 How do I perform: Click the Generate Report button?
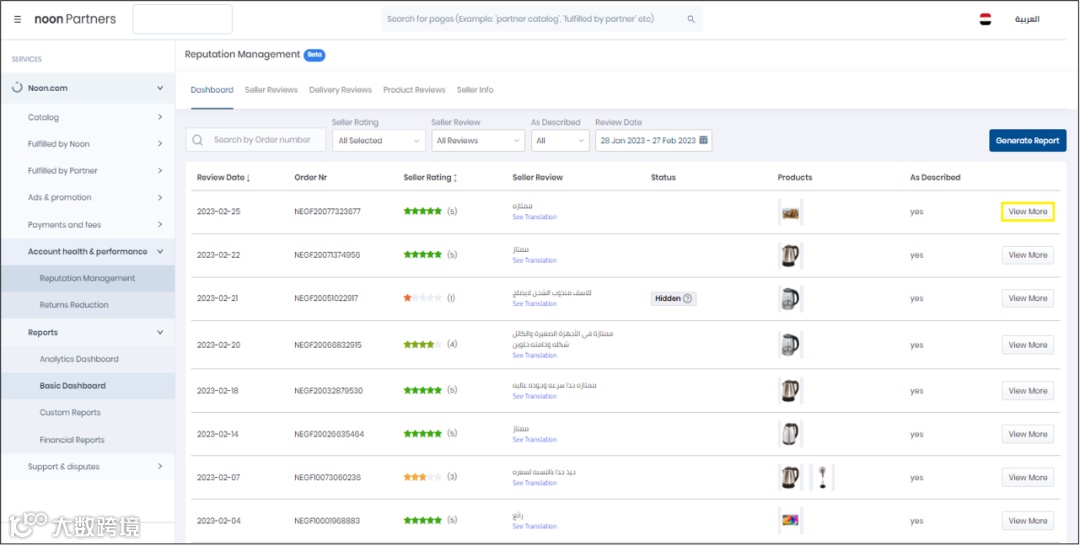pos(1027,141)
